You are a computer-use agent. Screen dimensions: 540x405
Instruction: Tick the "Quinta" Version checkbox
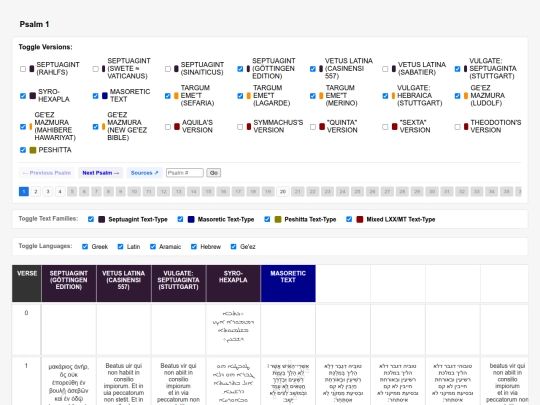[x=313, y=127]
